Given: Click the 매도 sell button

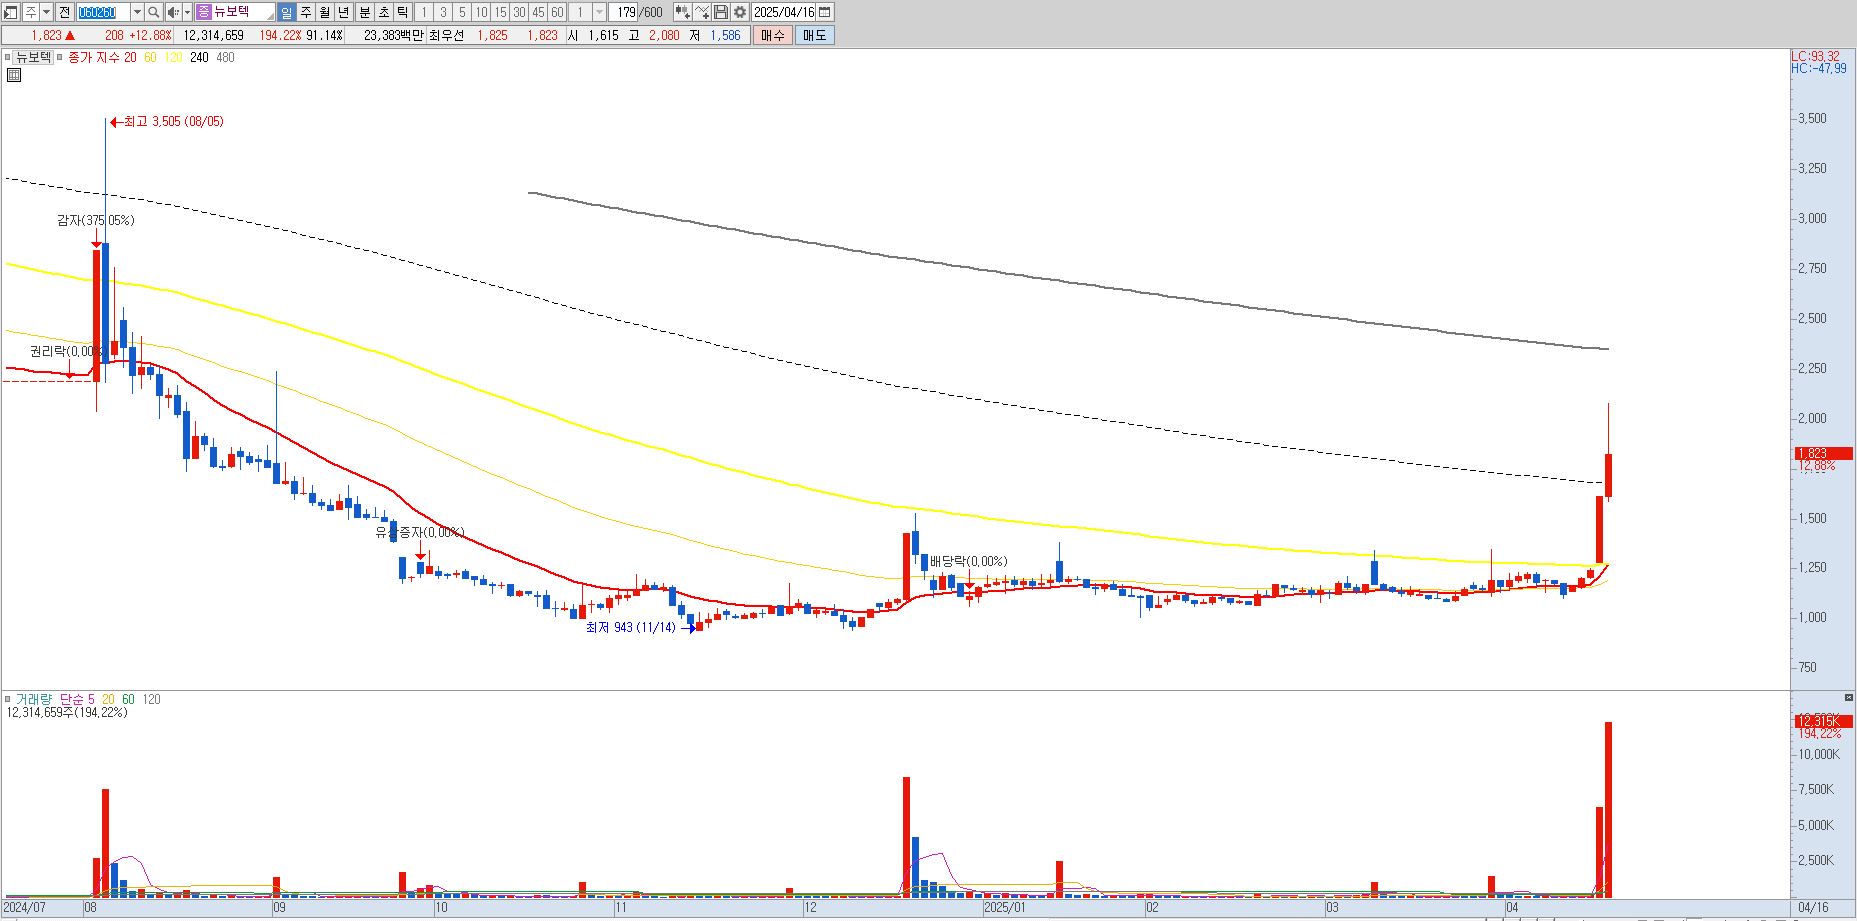Looking at the screenshot, I should (815, 35).
